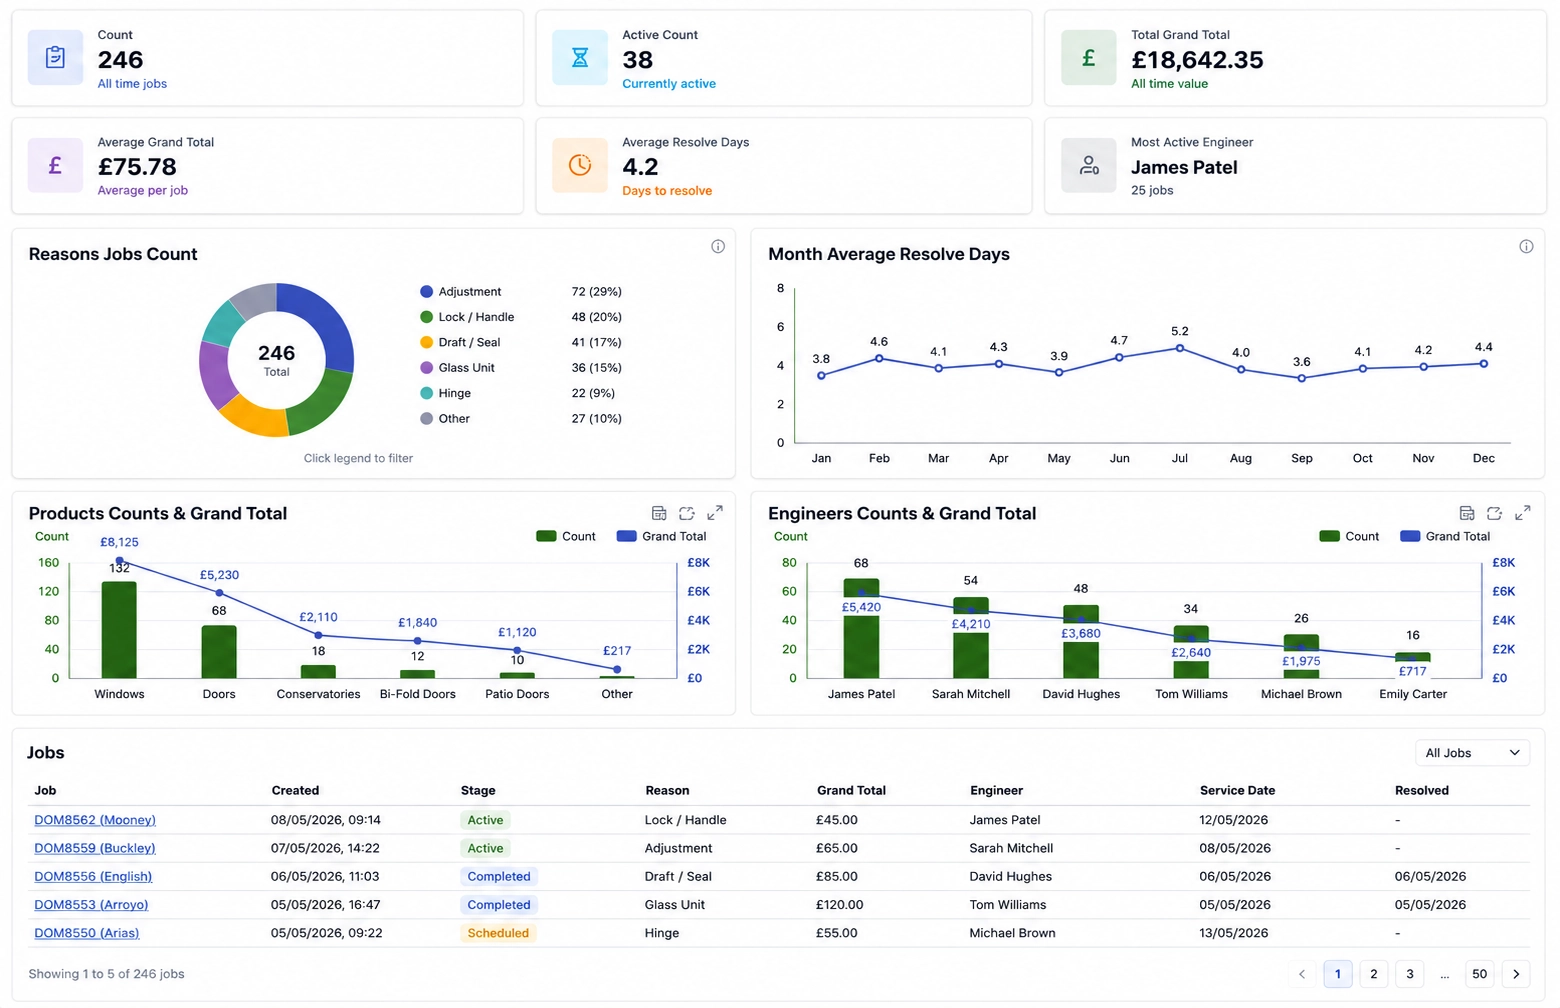Click 'Showing 1 to 5 of 246 jobs' text
This screenshot has width=1560, height=1008.
coord(106,974)
